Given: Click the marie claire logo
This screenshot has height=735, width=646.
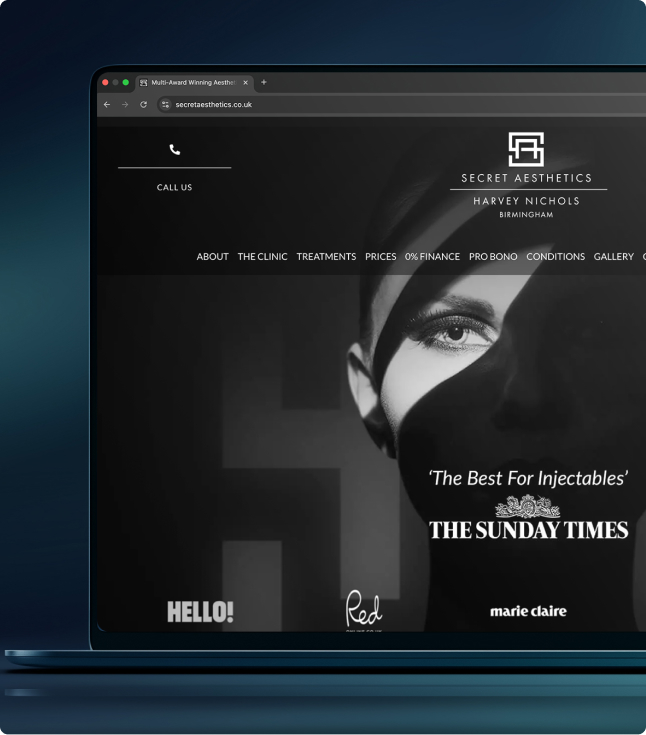Looking at the screenshot, I should (x=528, y=610).
